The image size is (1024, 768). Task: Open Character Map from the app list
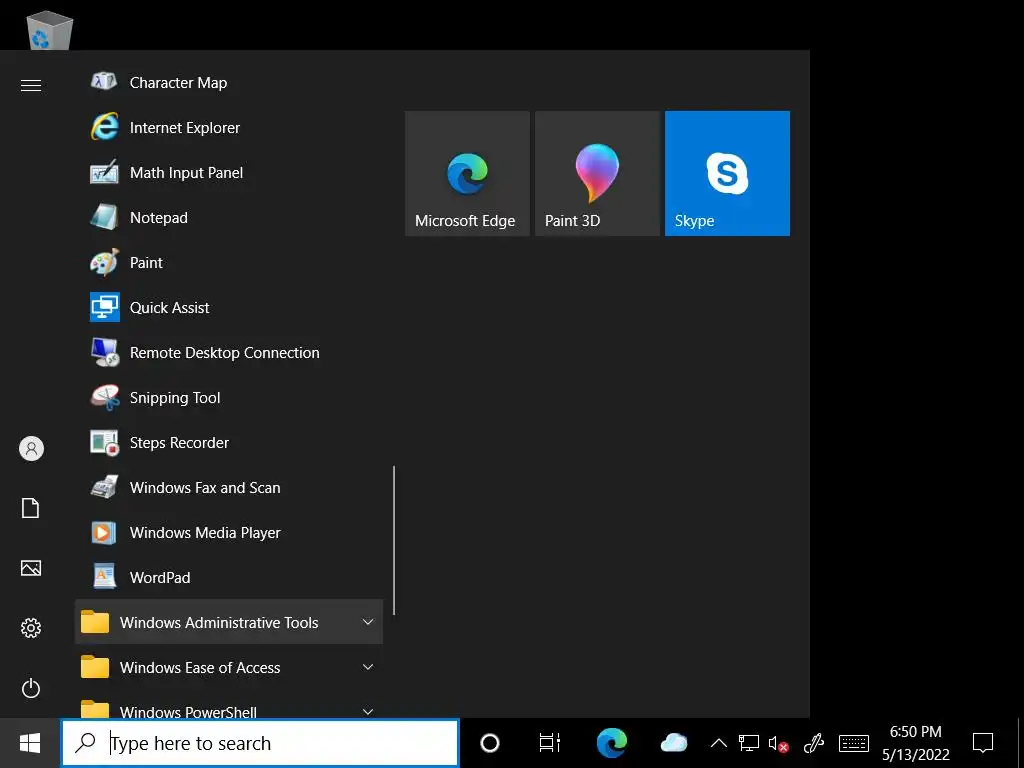[x=229, y=82]
